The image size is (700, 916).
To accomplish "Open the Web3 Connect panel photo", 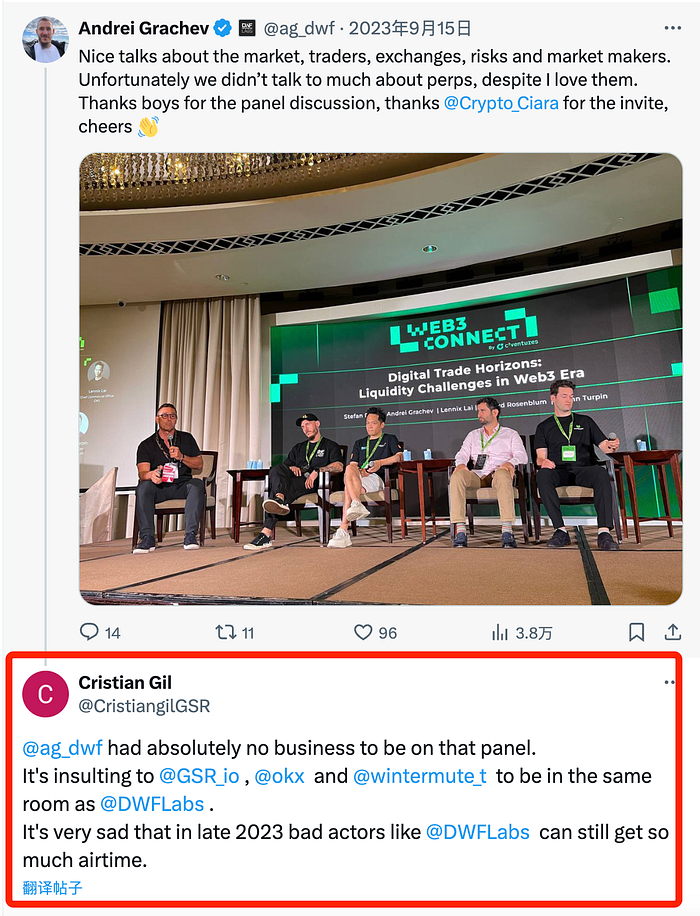I will point(380,378).
